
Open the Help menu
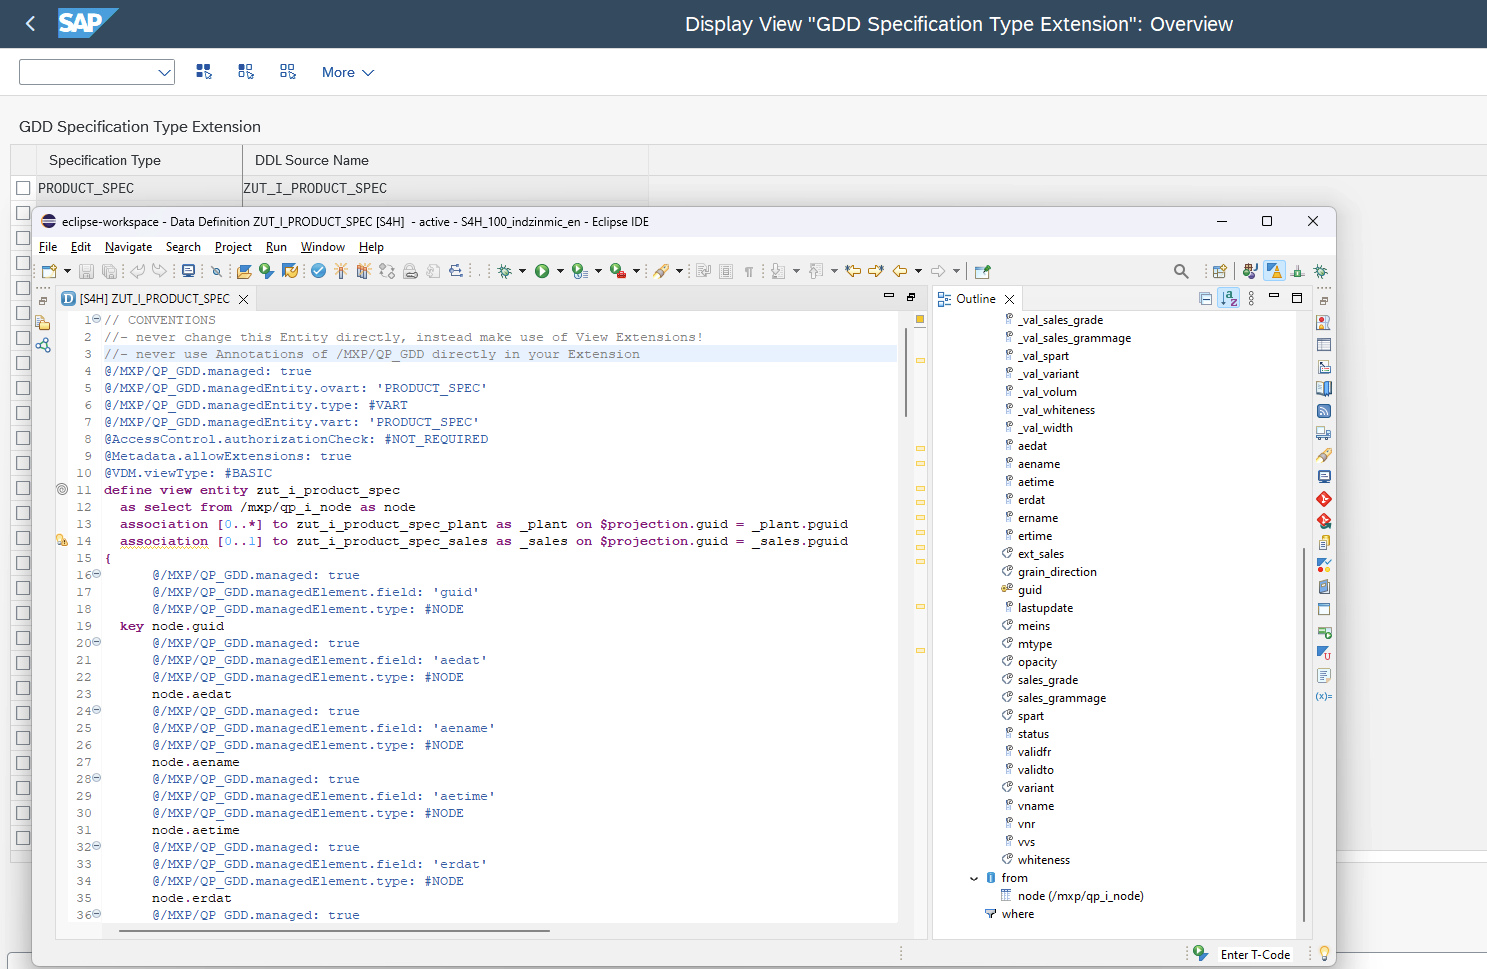click(371, 247)
